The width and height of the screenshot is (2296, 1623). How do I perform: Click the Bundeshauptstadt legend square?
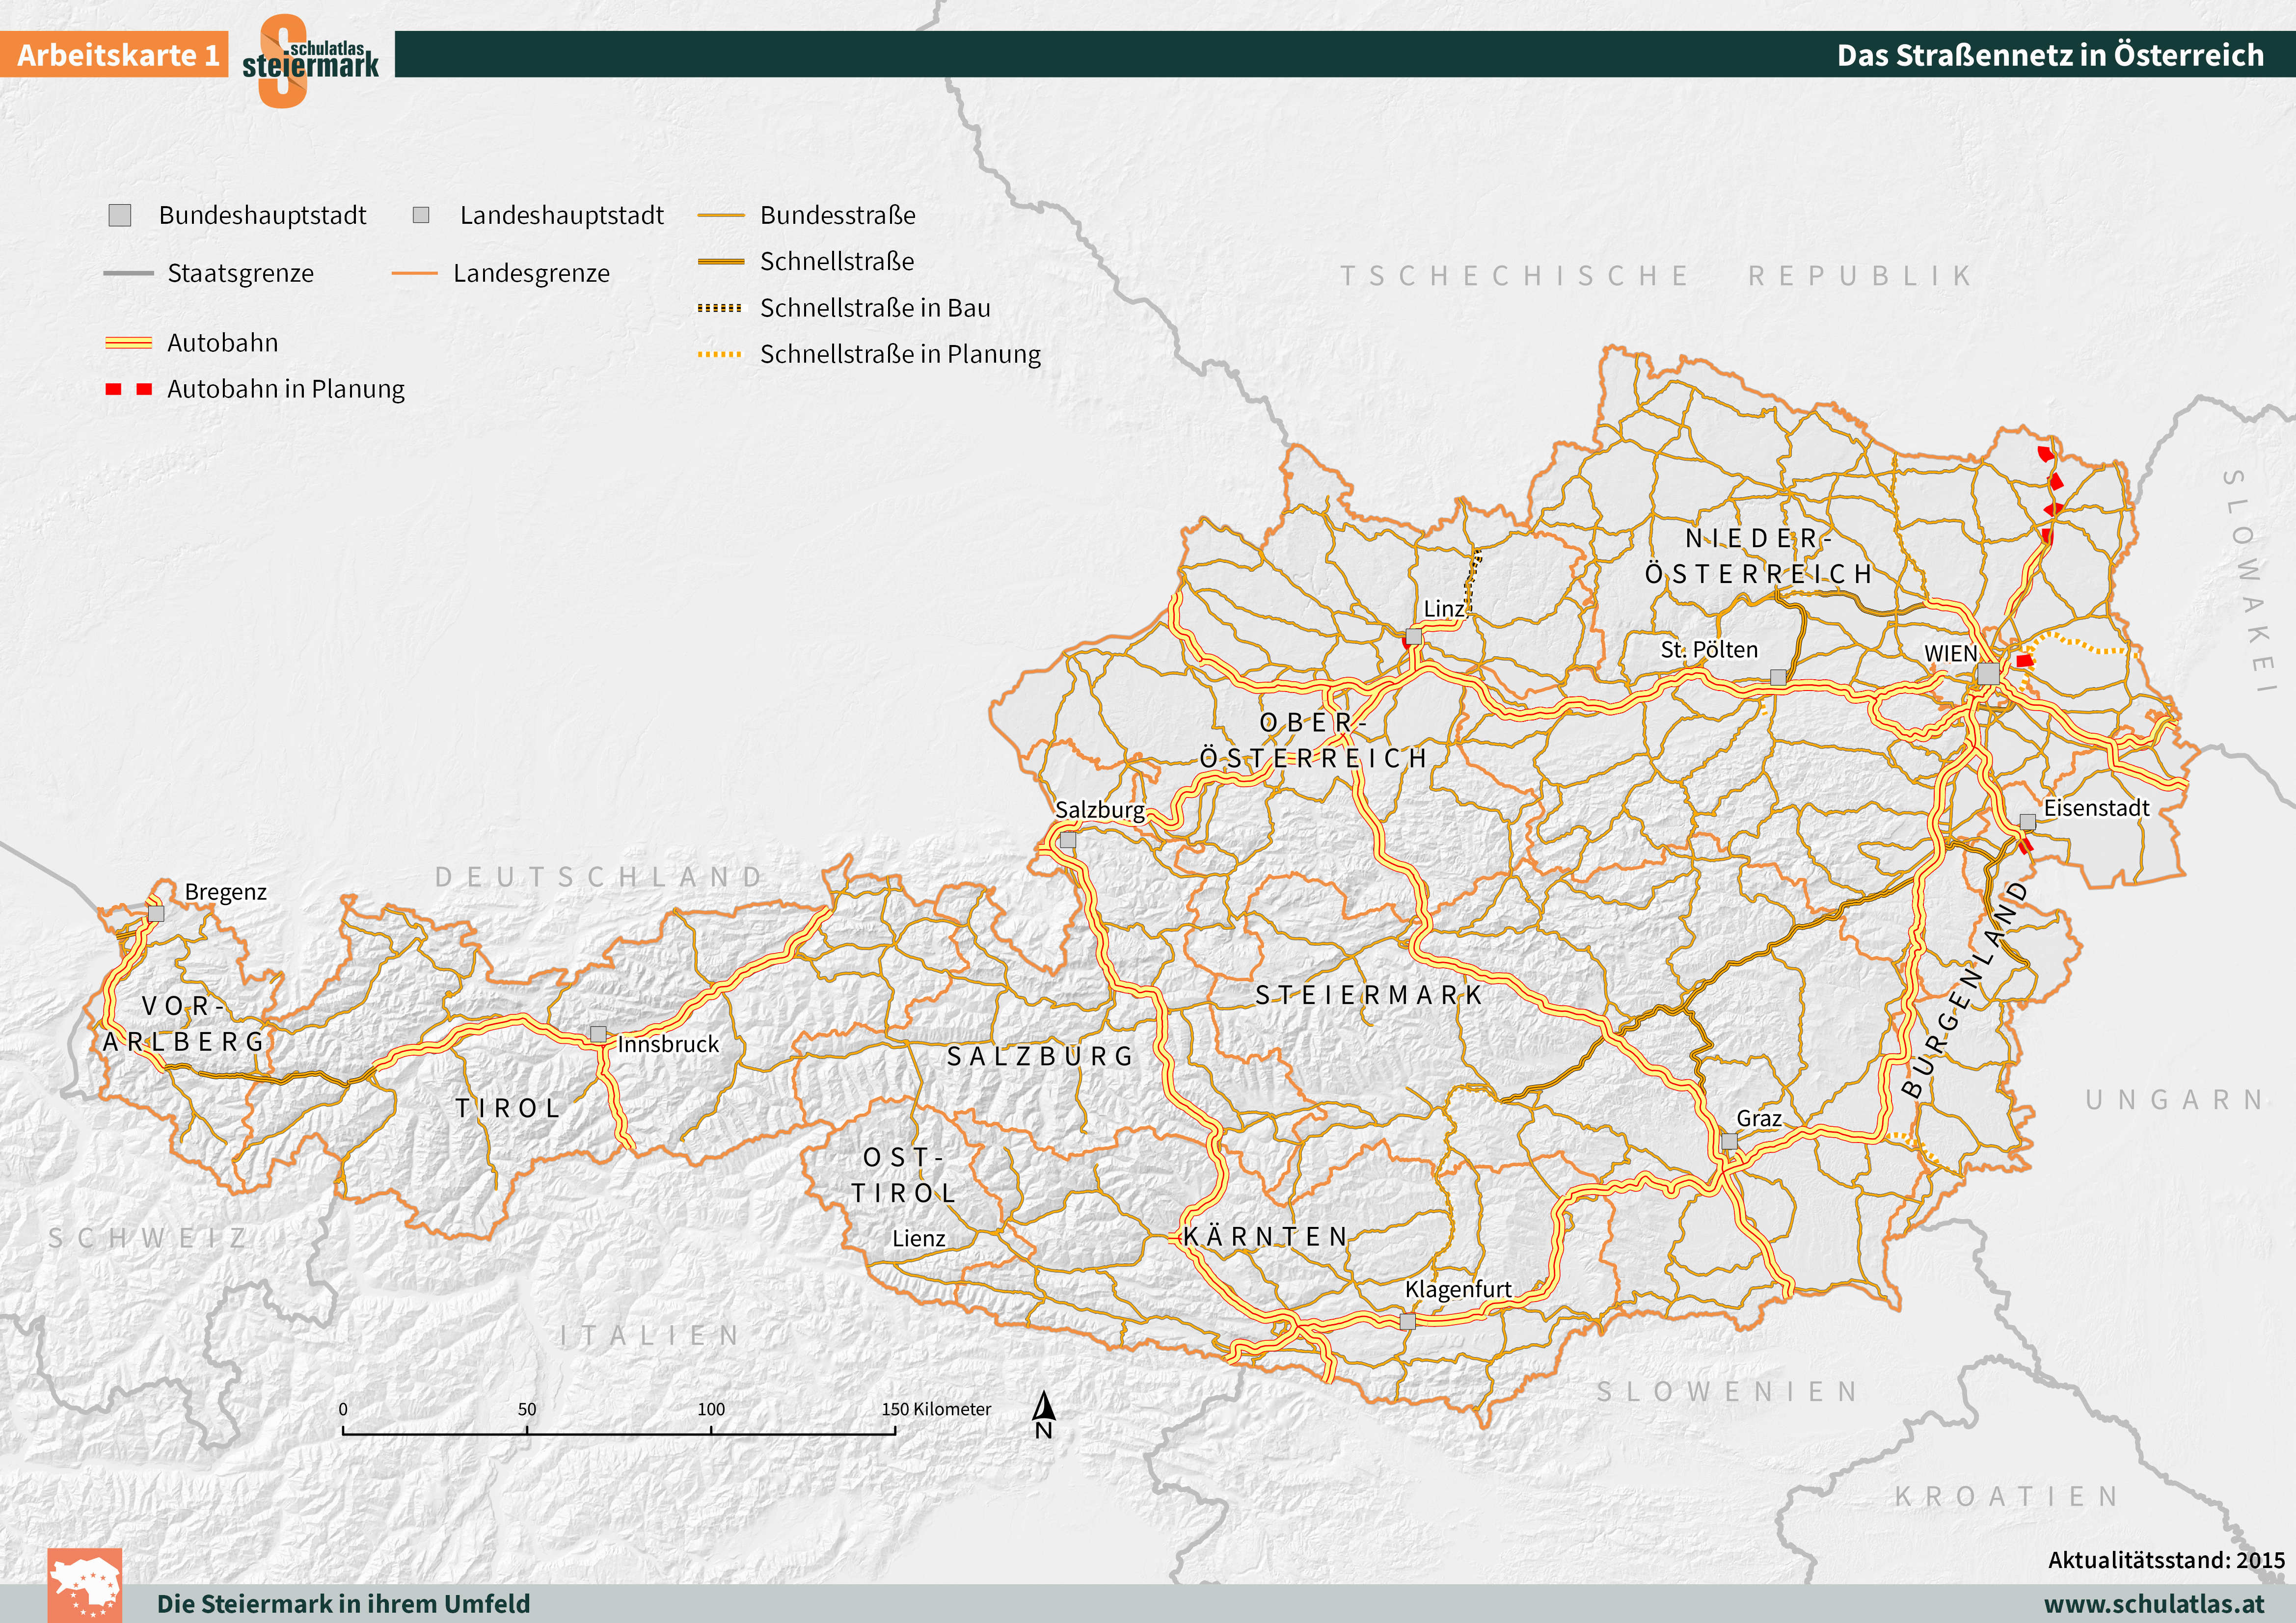click(120, 215)
